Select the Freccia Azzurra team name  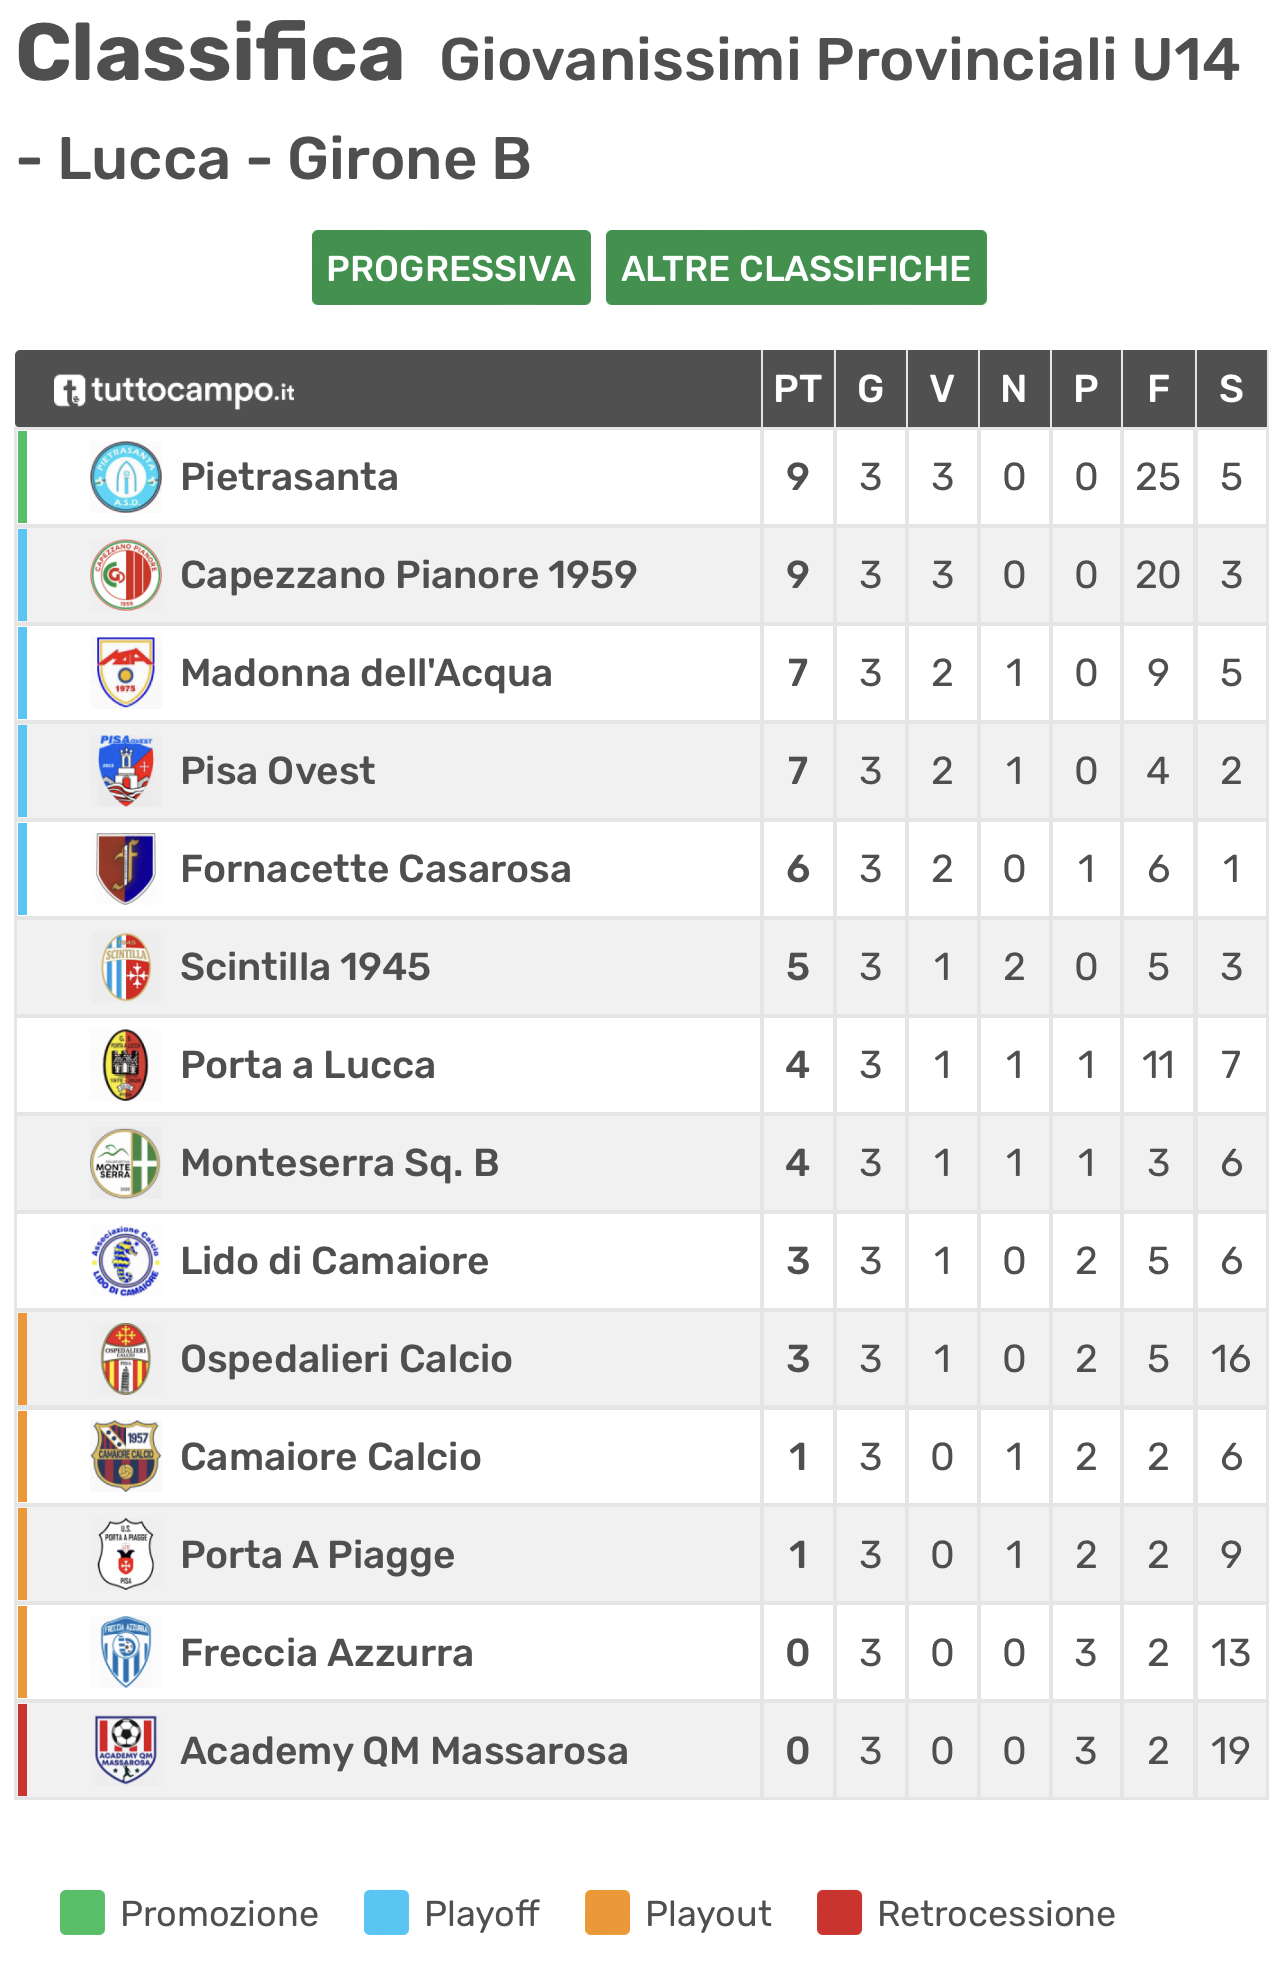pyautogui.click(x=327, y=1653)
